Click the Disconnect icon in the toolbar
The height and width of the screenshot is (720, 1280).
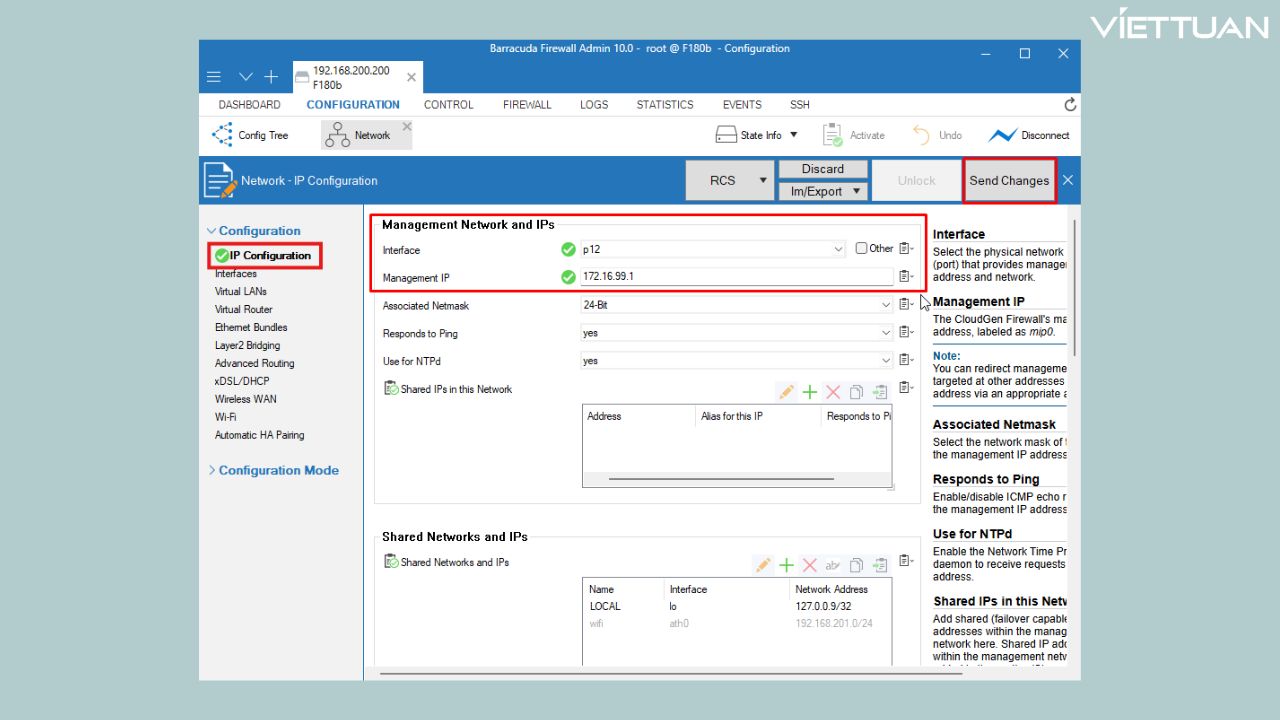point(1002,135)
